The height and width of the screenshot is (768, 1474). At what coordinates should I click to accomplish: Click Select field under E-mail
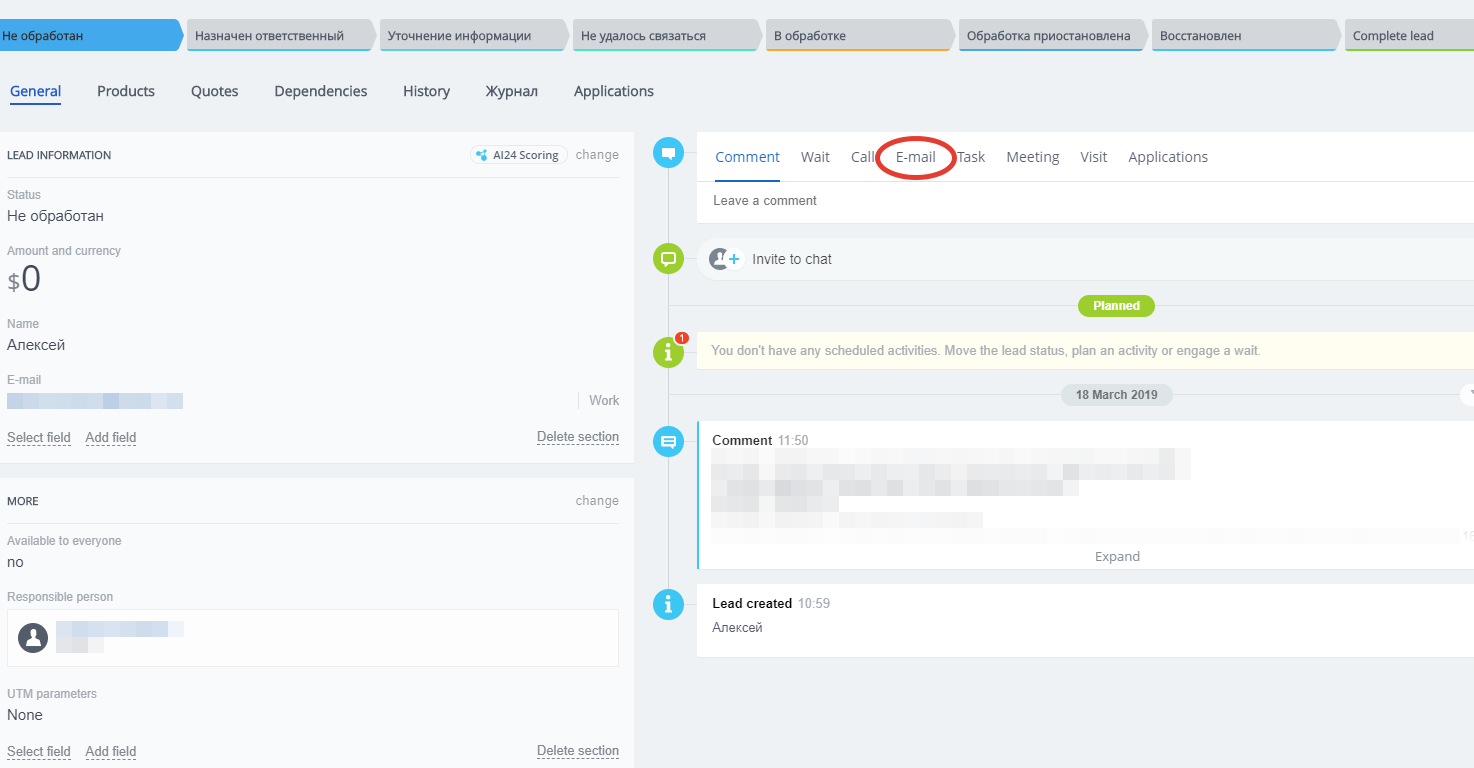click(39, 438)
